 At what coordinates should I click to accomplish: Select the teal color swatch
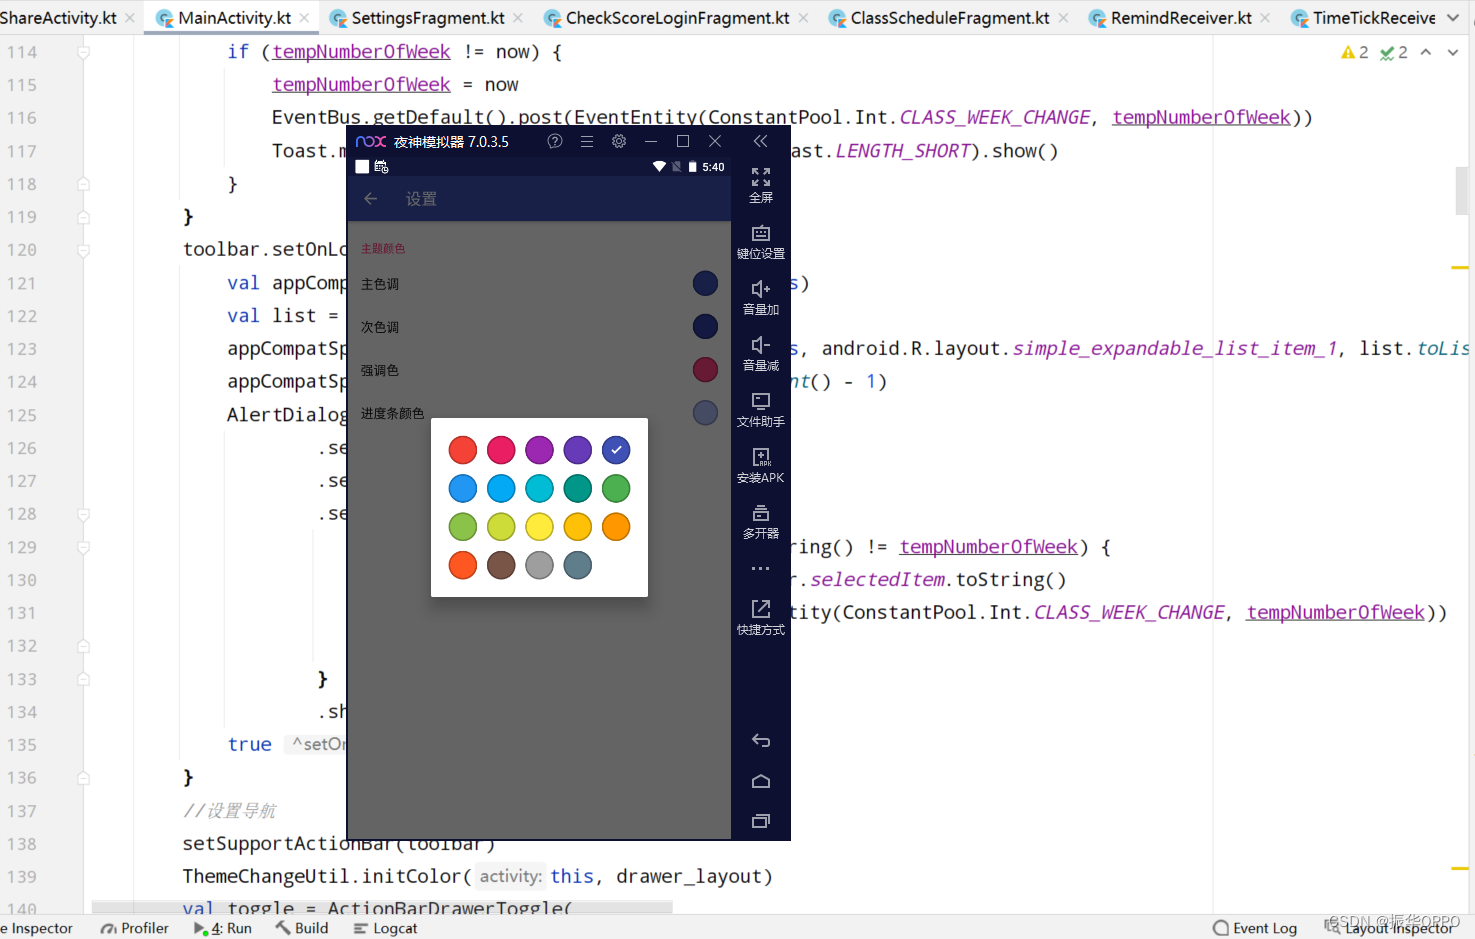pyautogui.click(x=578, y=488)
